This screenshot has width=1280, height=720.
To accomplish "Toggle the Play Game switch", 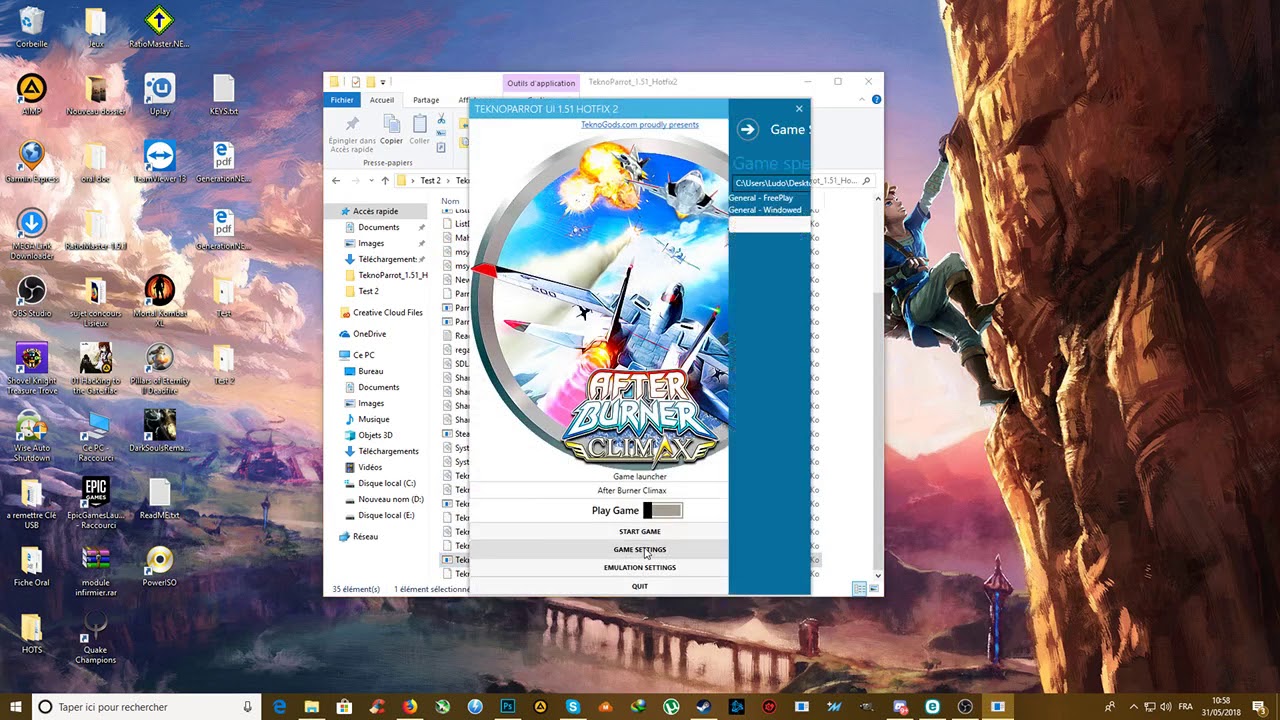I will (x=662, y=510).
